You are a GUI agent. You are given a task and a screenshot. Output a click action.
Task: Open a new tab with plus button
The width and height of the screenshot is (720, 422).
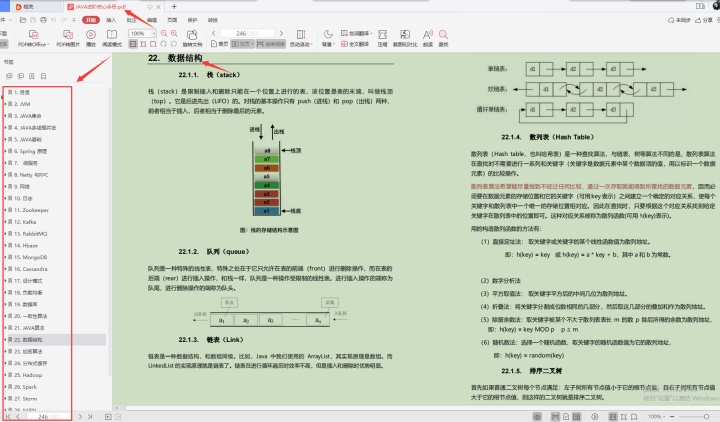coord(174,6)
